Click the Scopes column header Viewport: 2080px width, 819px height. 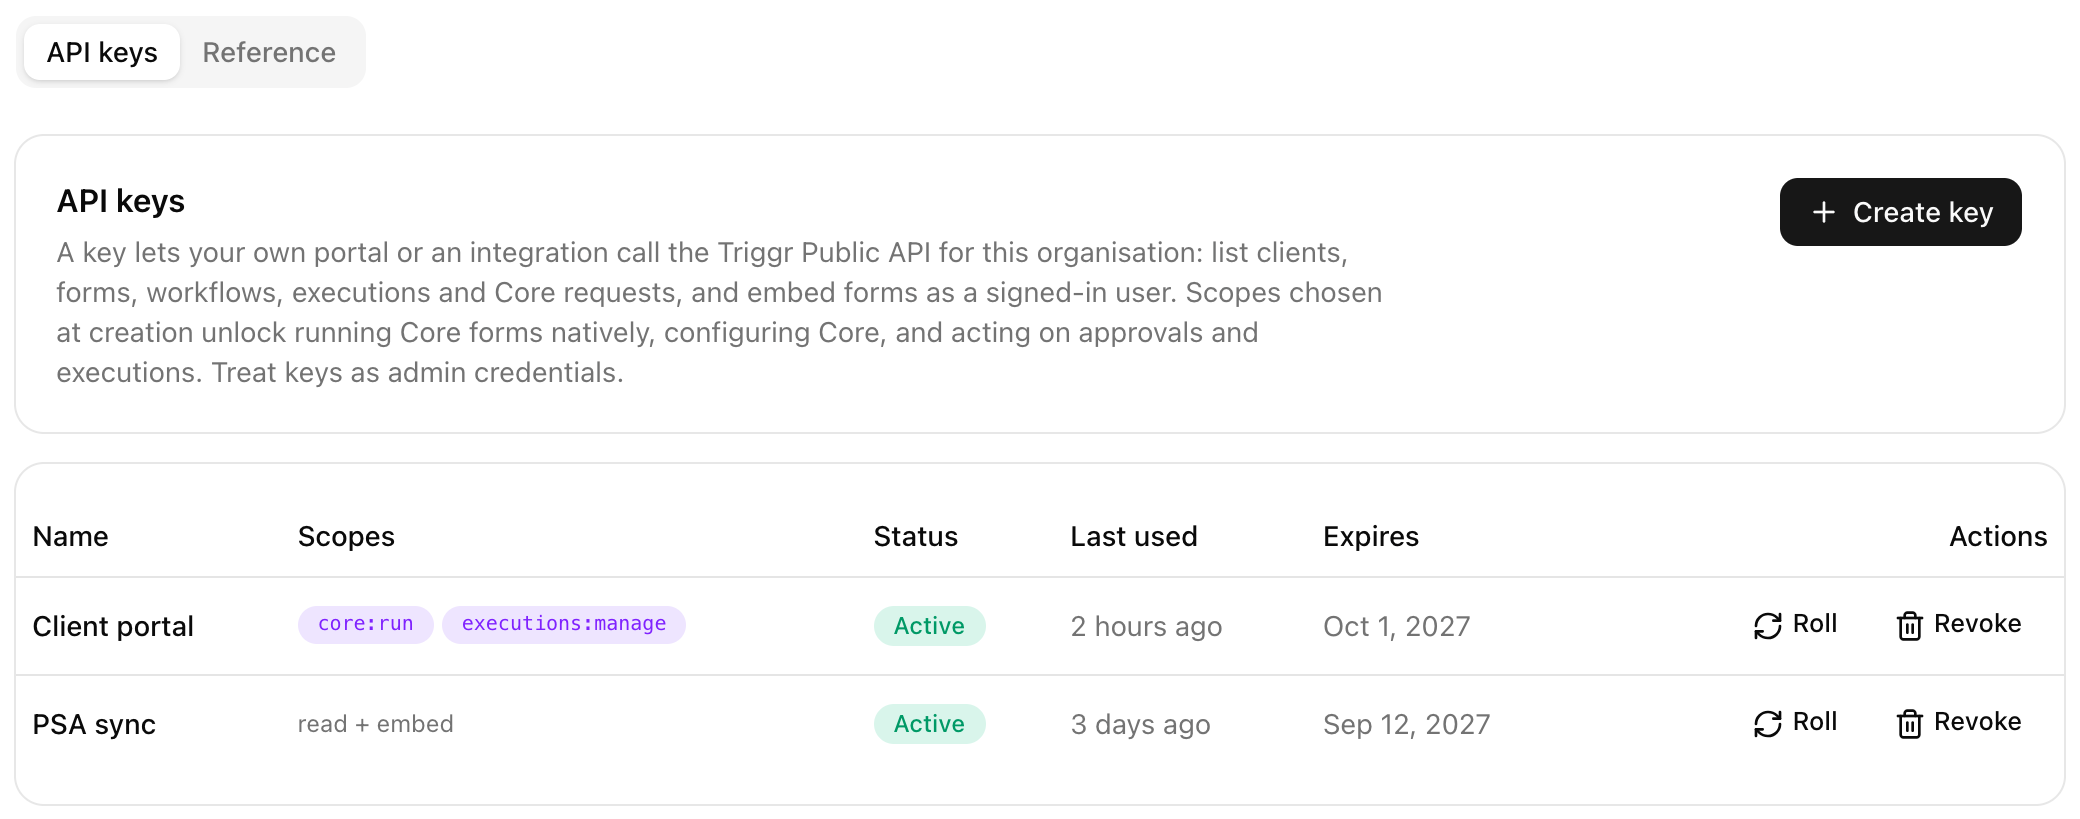(346, 536)
